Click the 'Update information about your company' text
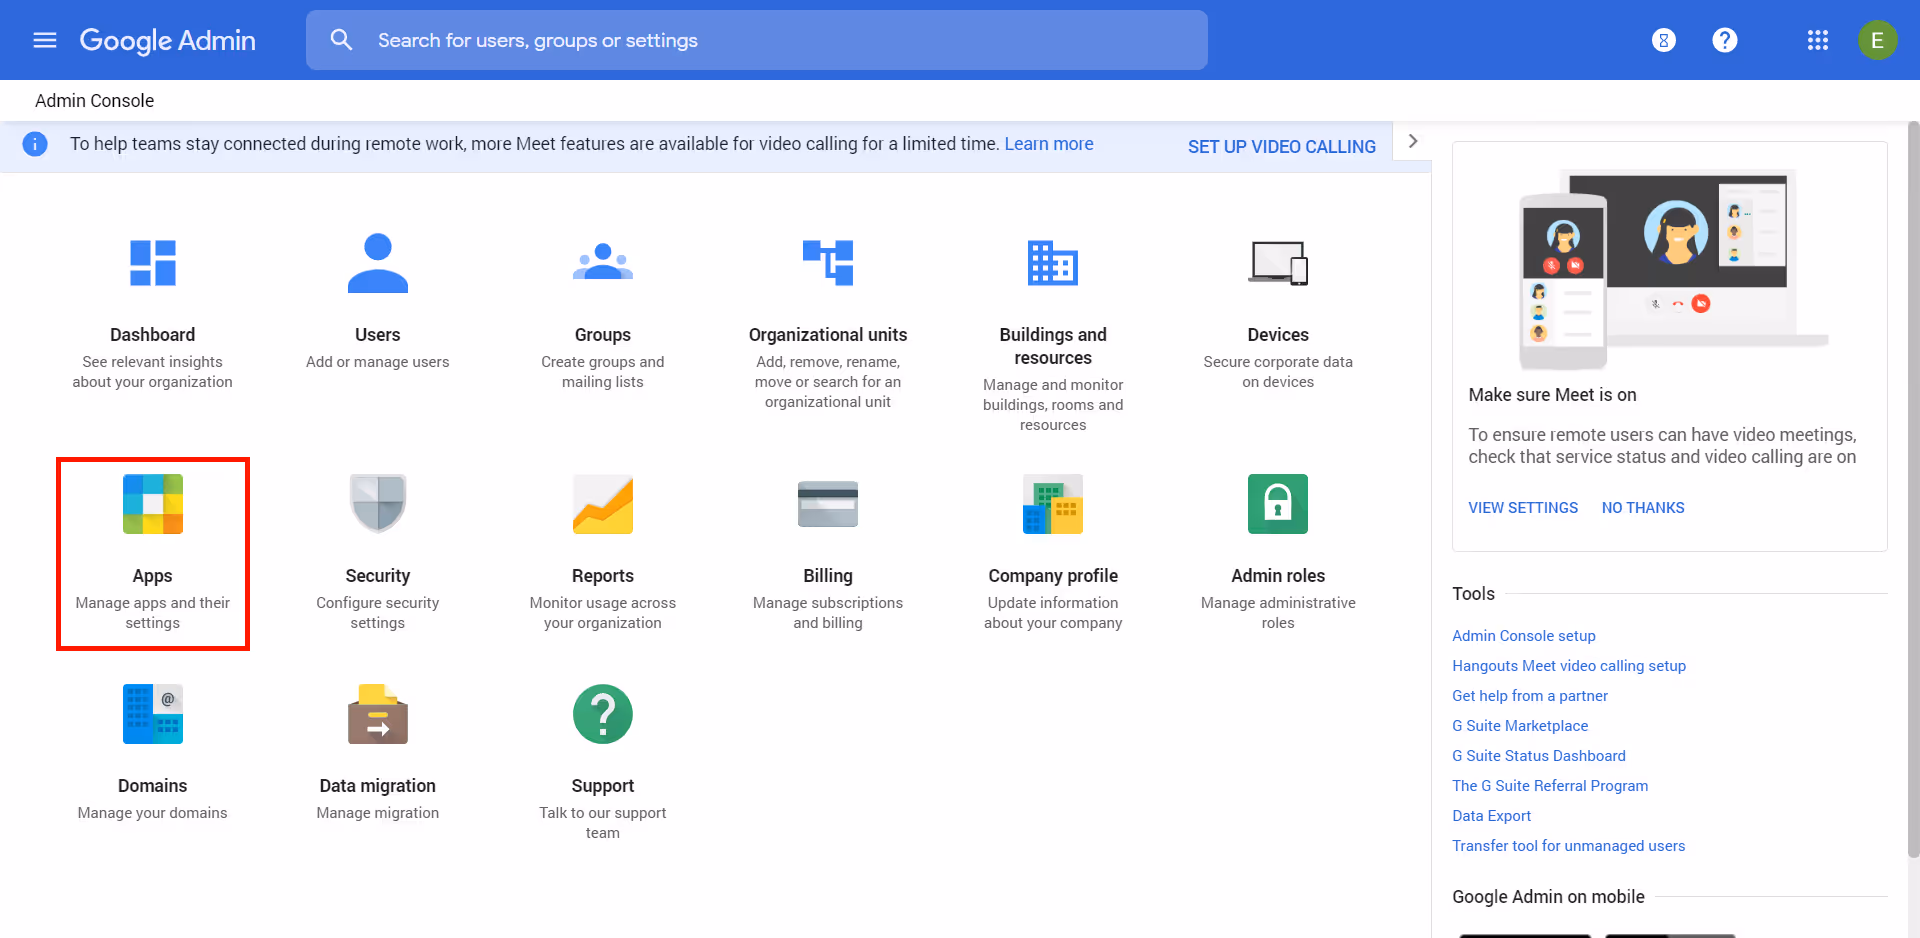Viewport: 1920px width, 938px height. 1053,613
